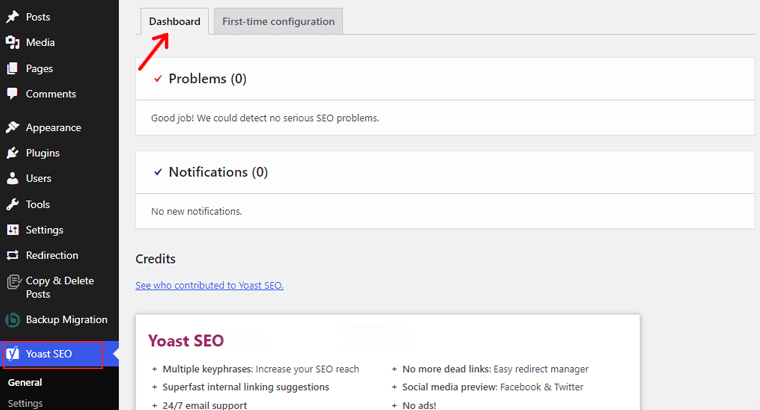760x410 pixels.
Task: Select the Yoast SEO menu item
Action: pyautogui.click(x=59, y=354)
